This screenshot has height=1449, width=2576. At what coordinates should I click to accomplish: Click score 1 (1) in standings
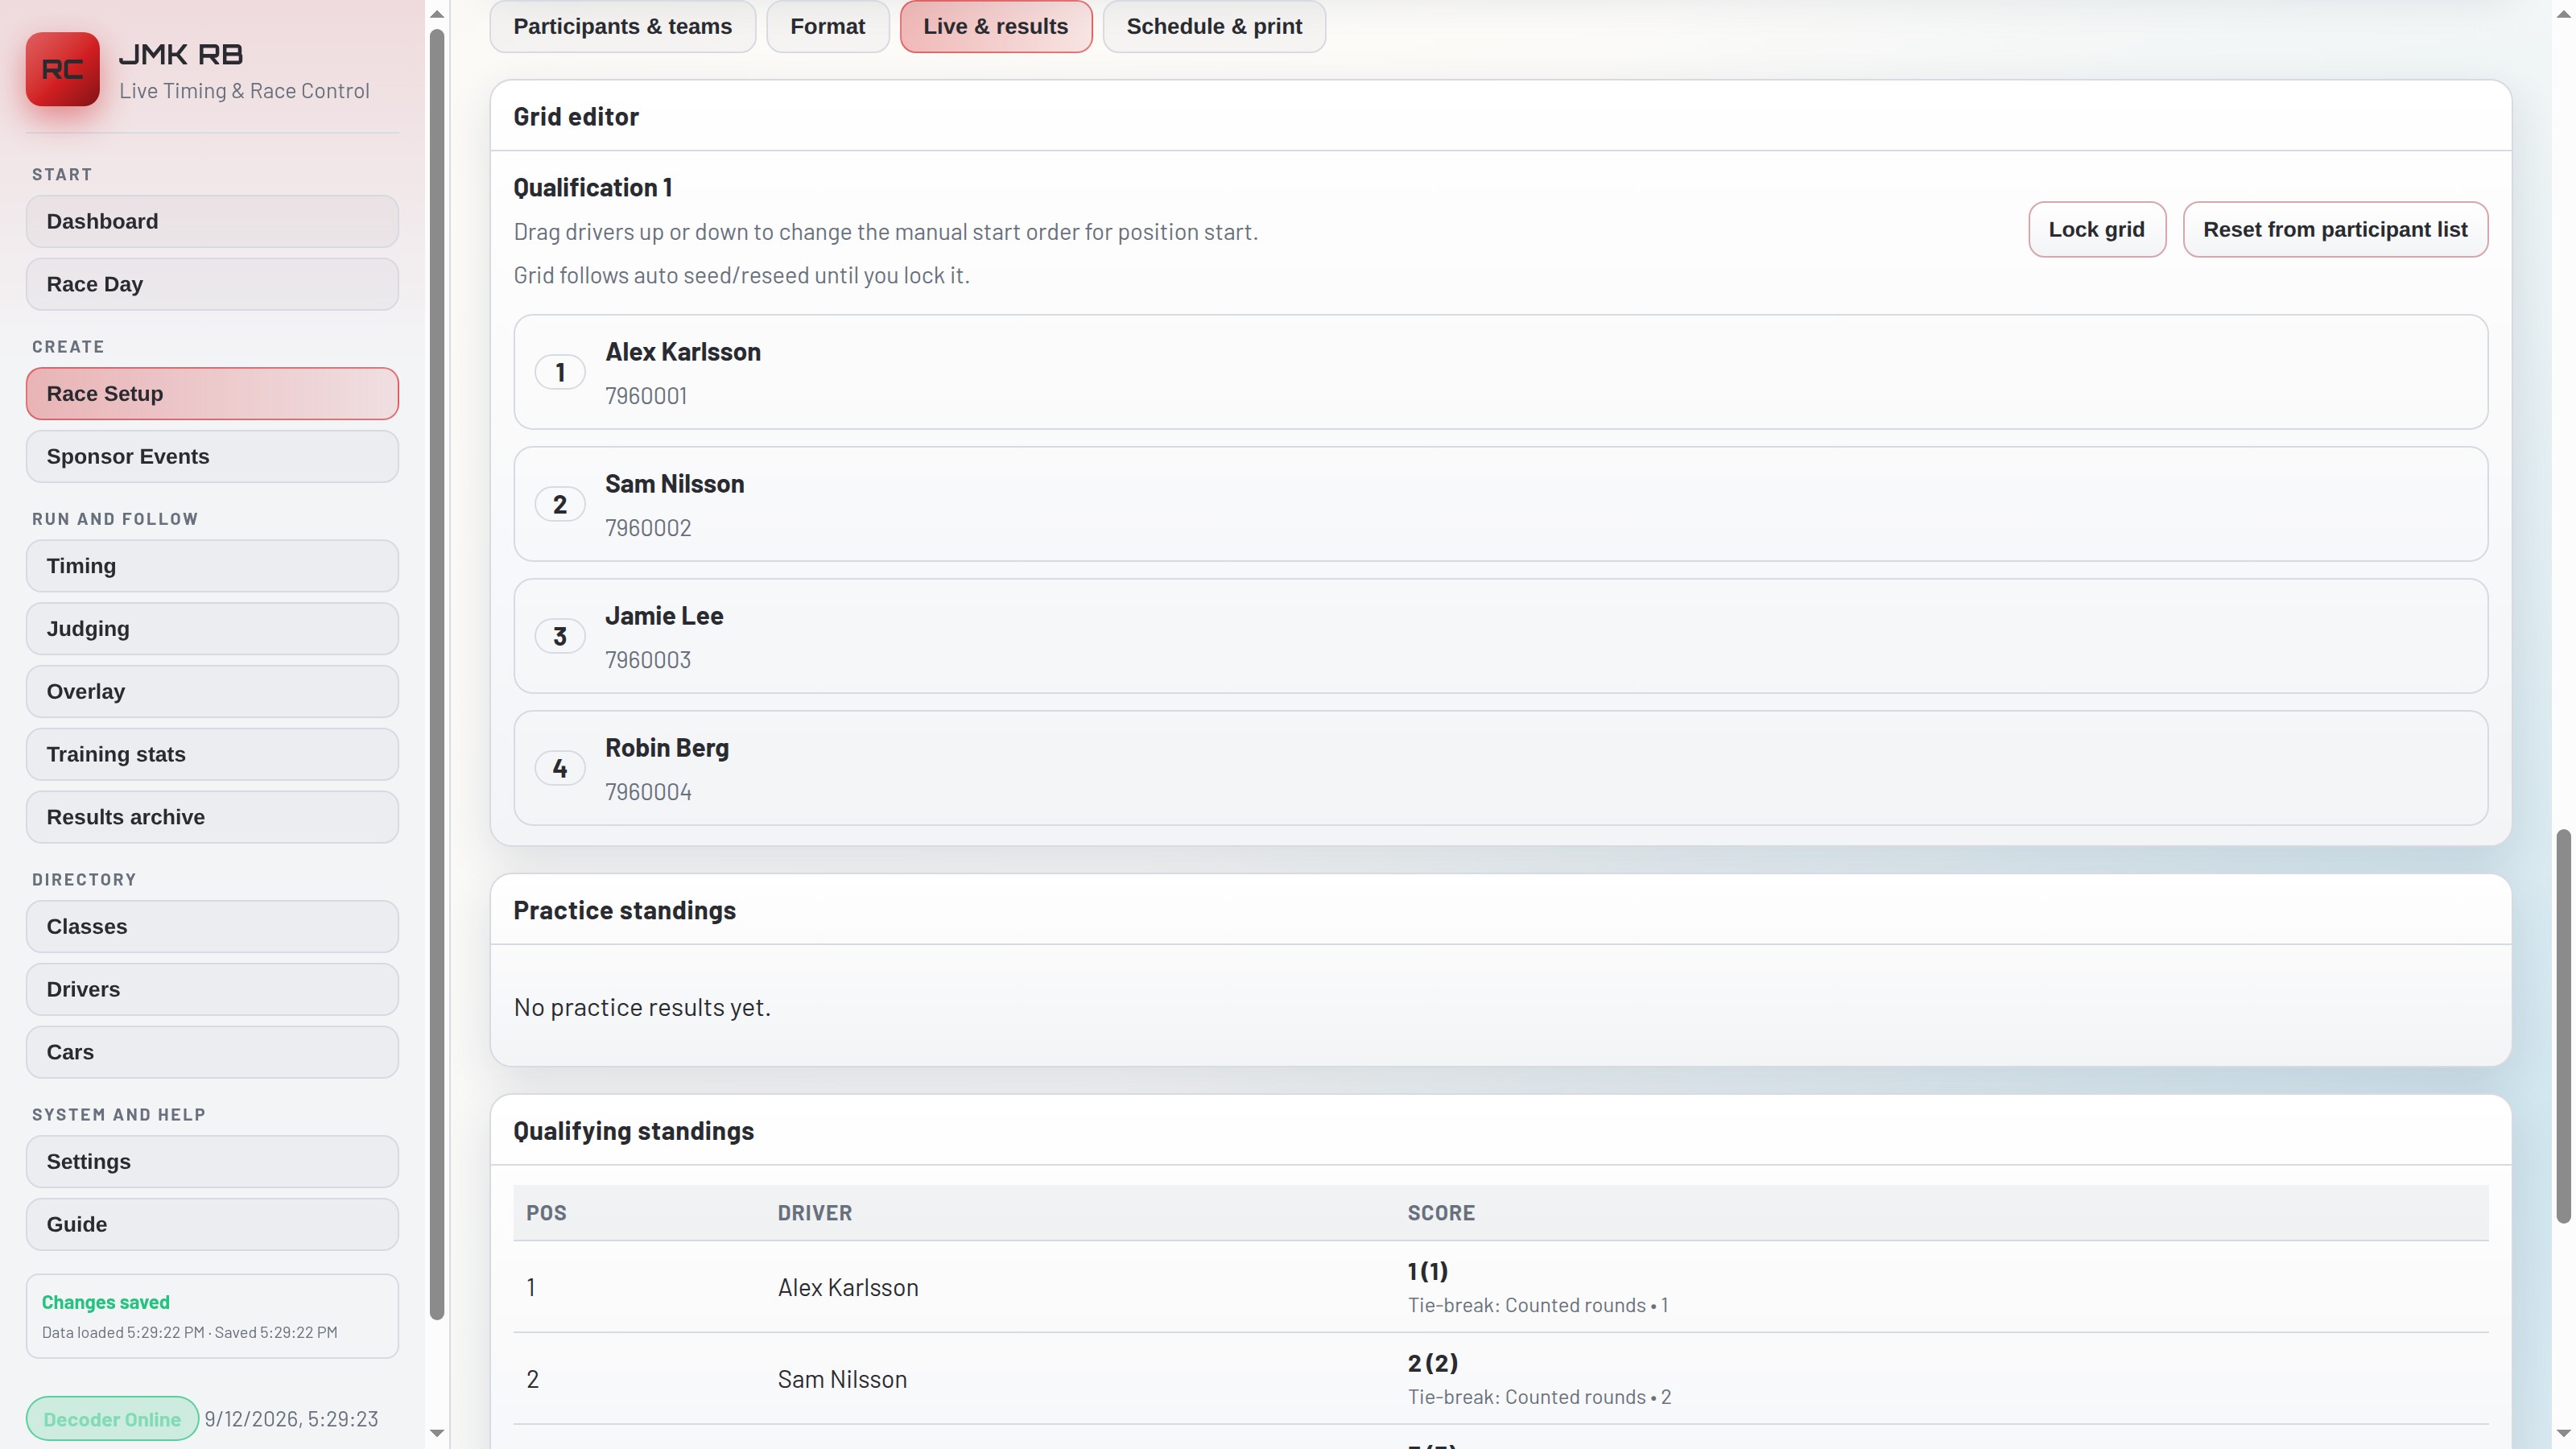tap(1428, 1271)
